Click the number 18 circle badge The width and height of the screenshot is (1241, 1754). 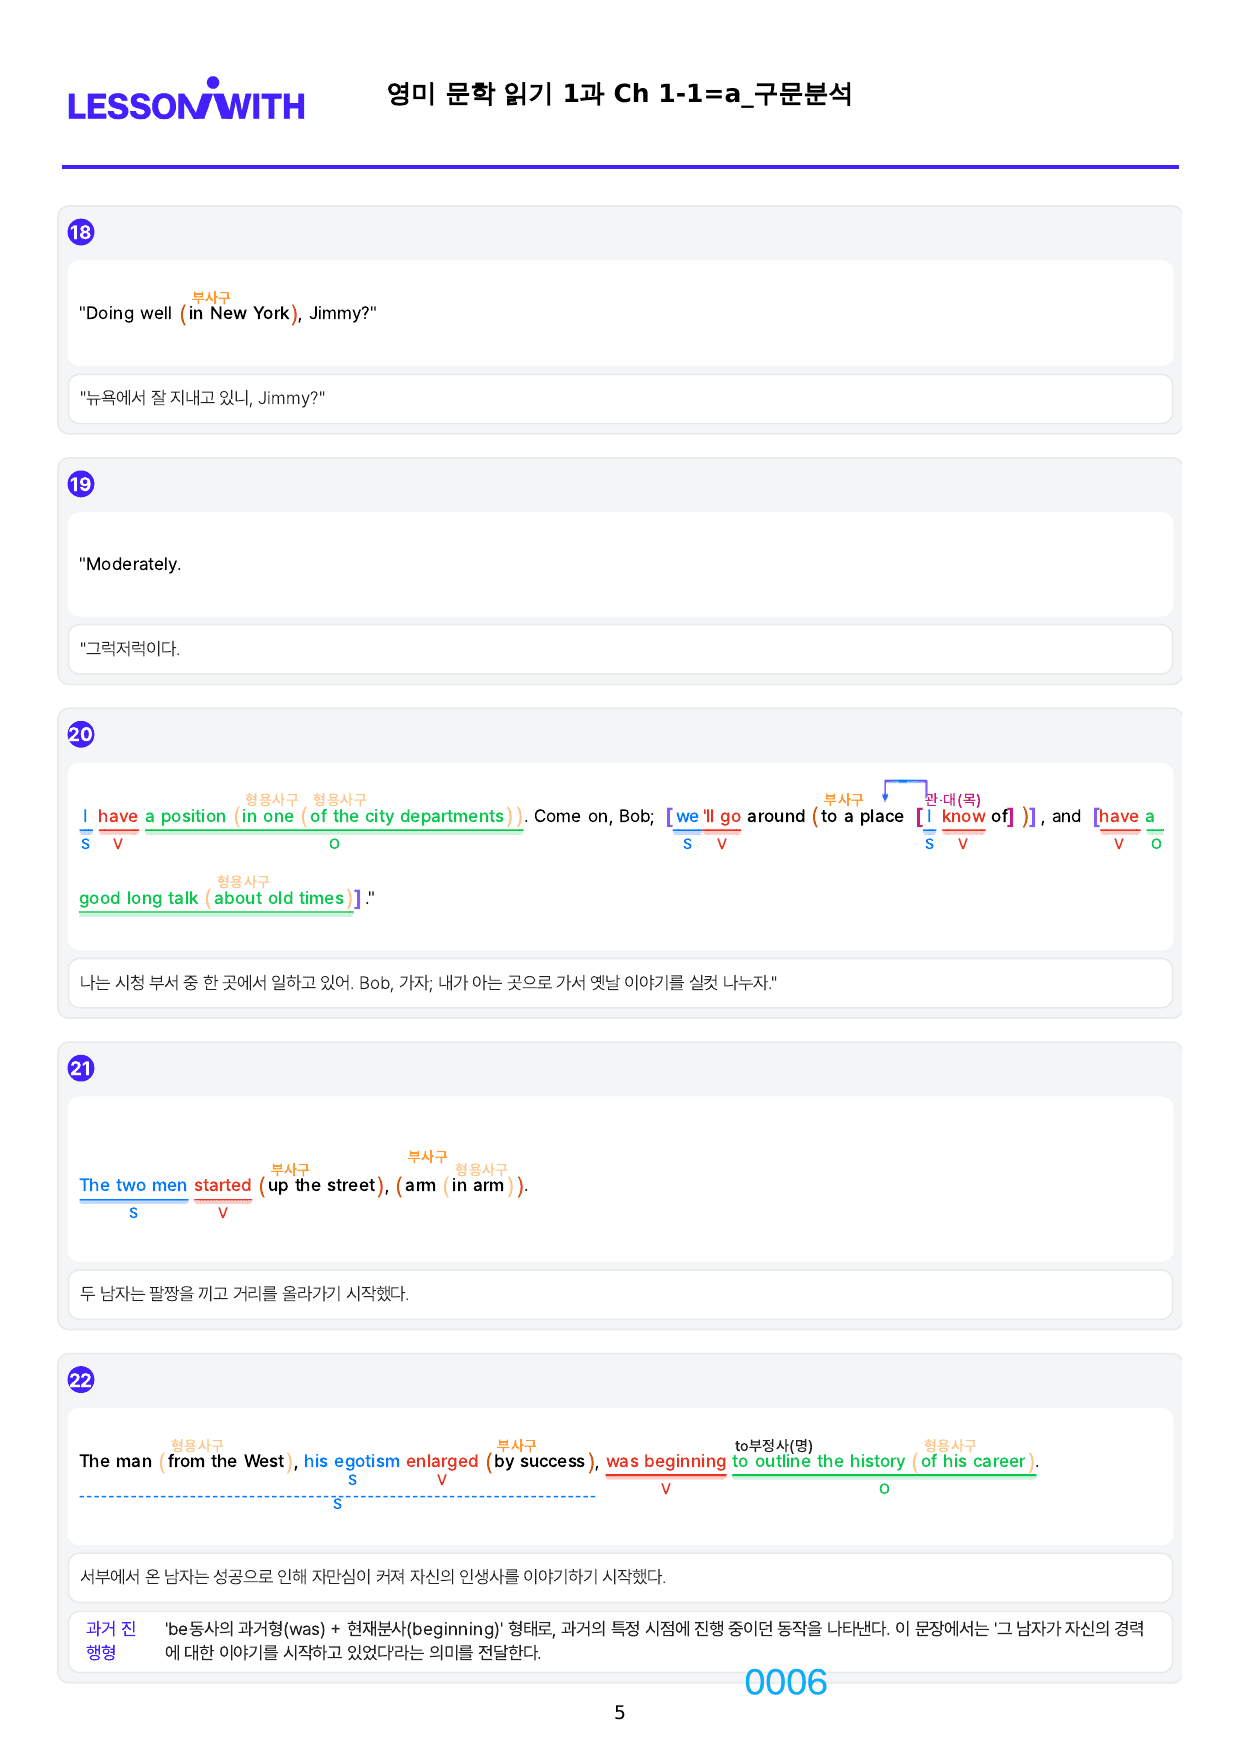pos(80,232)
